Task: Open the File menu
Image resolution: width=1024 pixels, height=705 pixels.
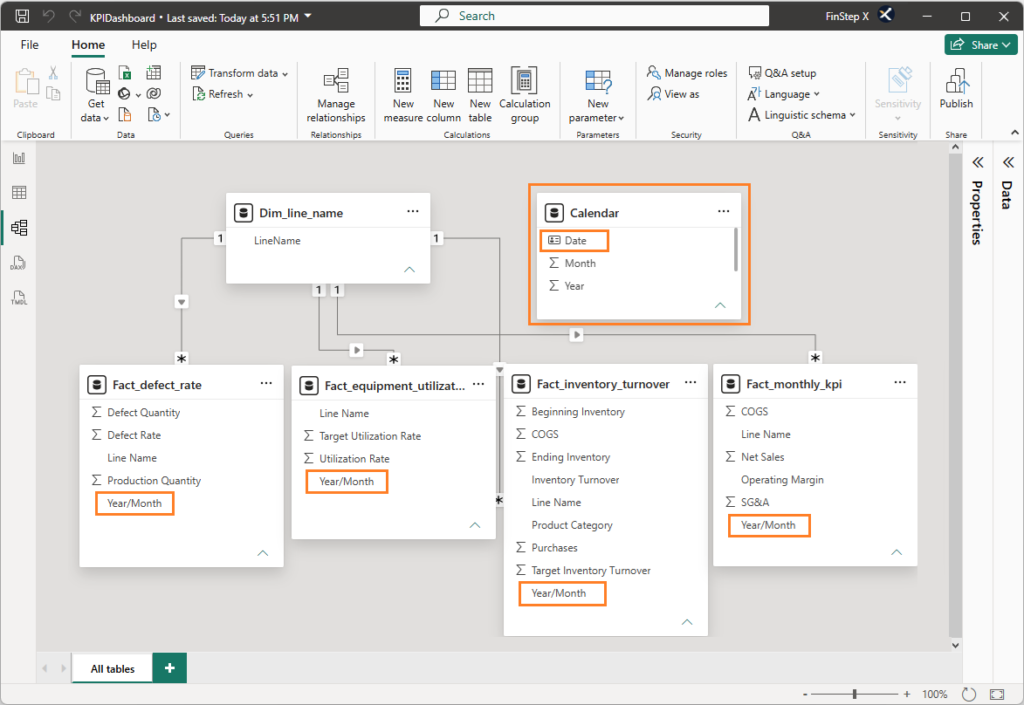Action: click(x=29, y=44)
